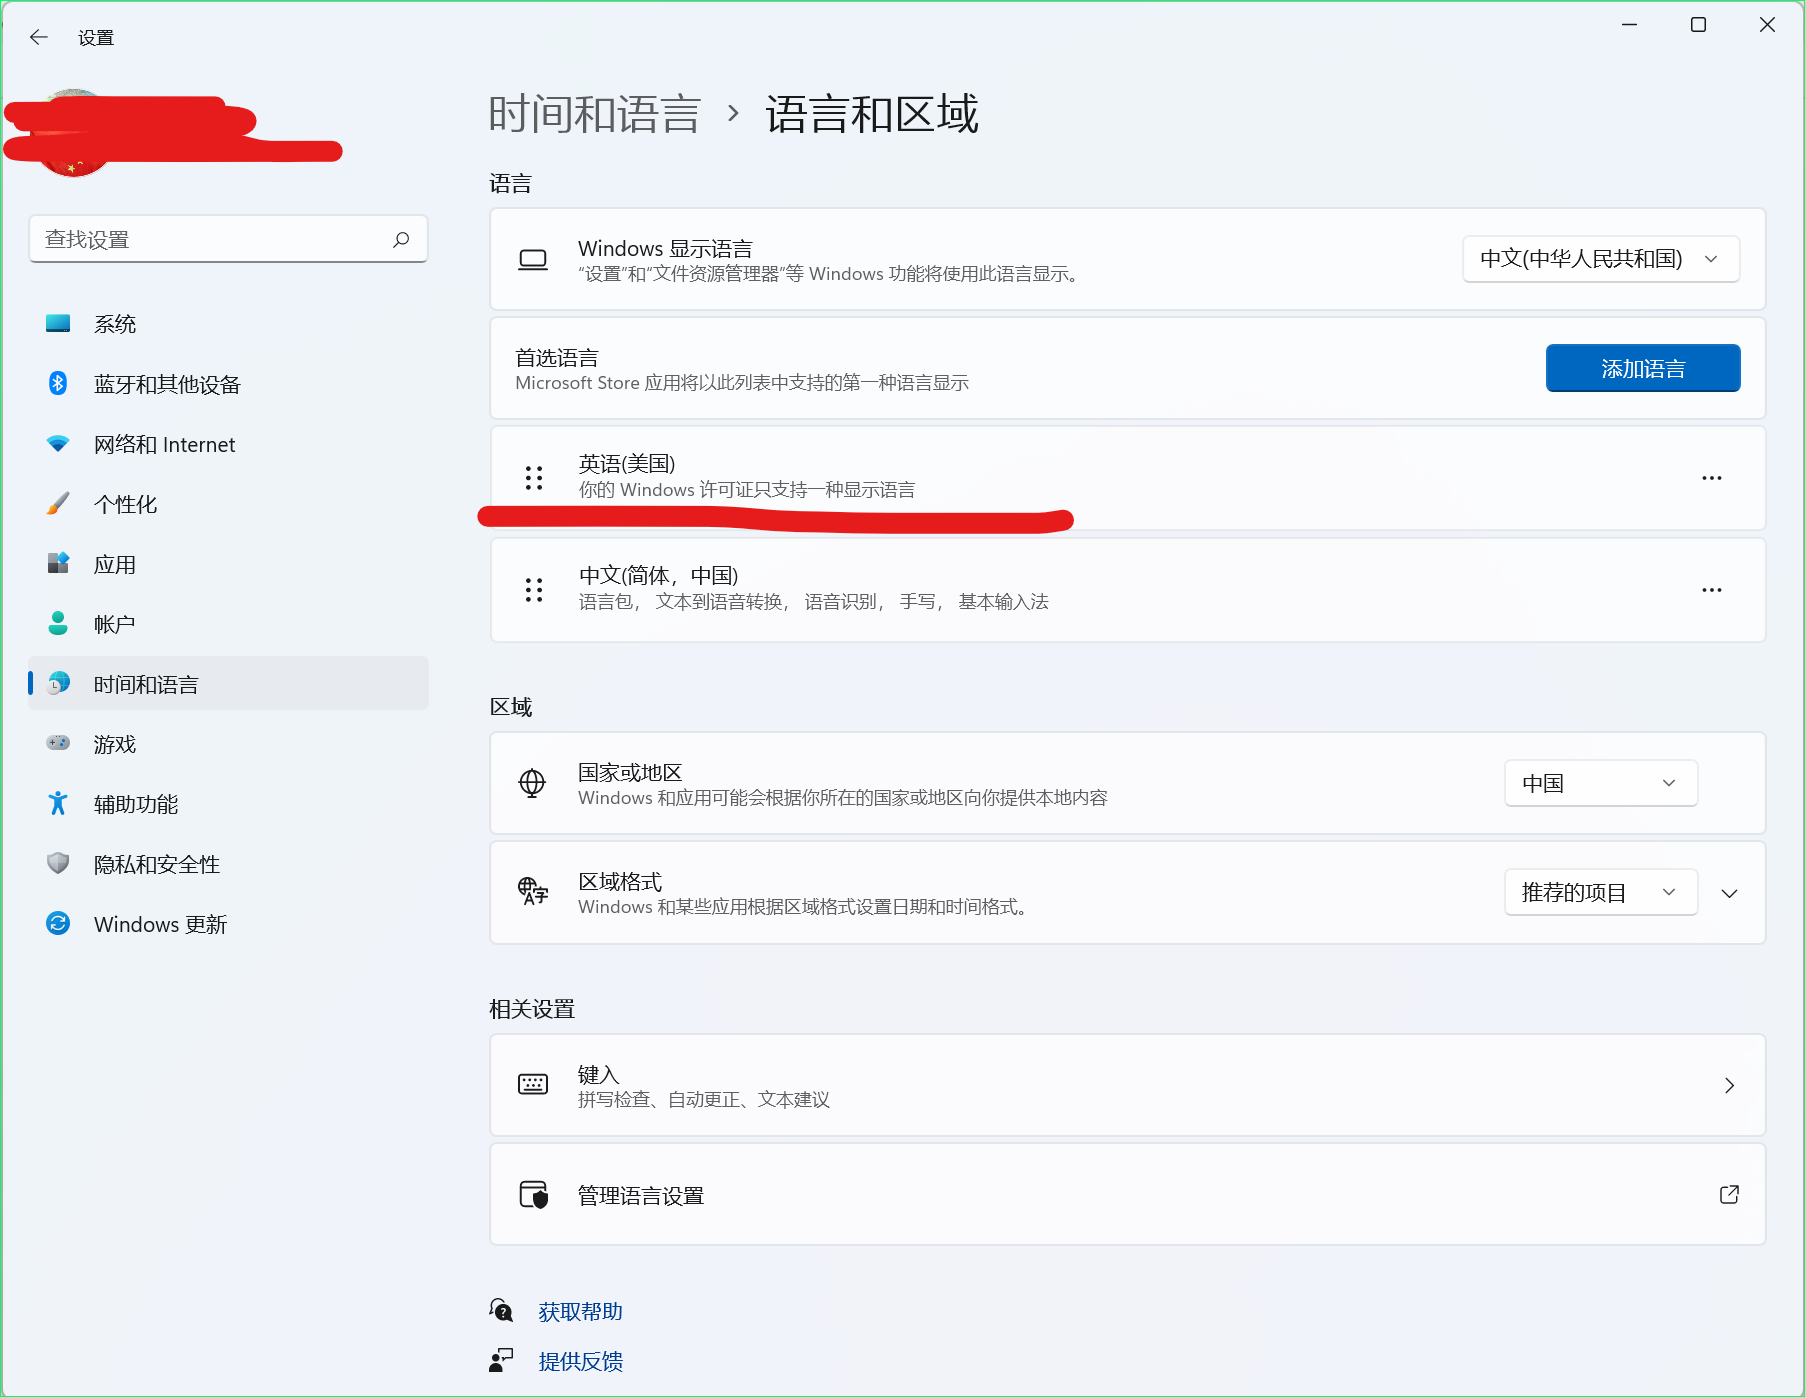Screen dimensions: 1805x1397
Task: Click the Time and Language globe-clock icon
Action: 58,683
